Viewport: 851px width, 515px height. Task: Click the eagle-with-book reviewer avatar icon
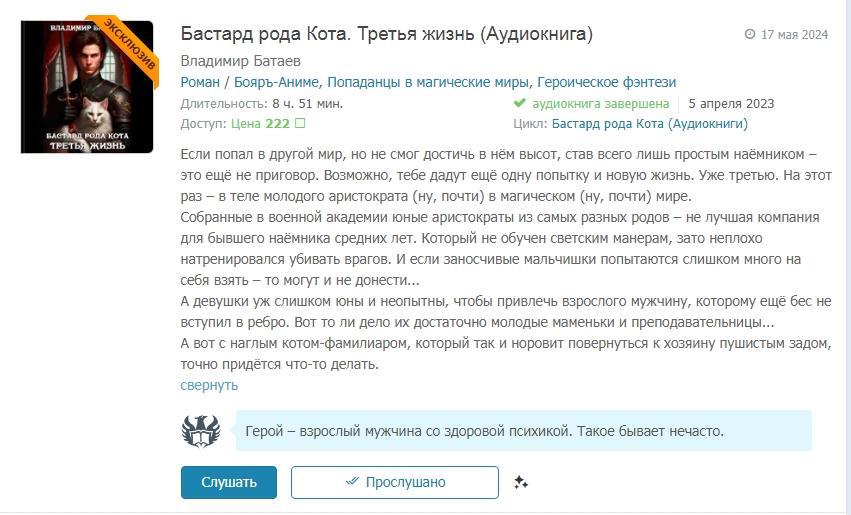pos(200,431)
